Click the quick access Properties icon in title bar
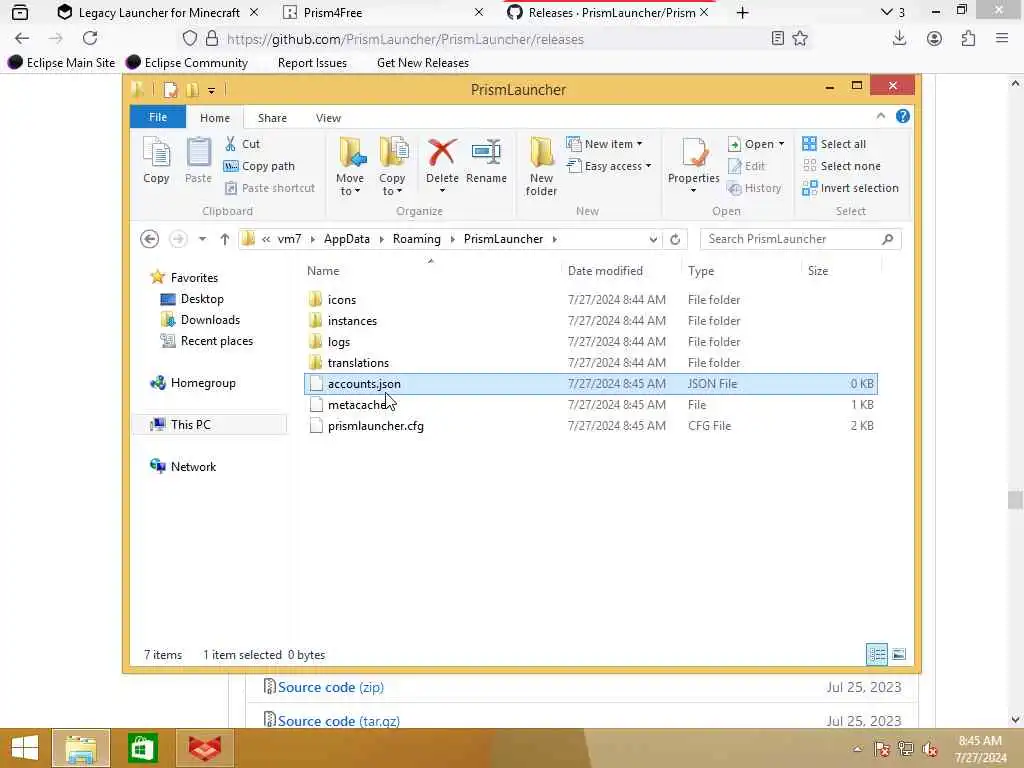The height and width of the screenshot is (768, 1024). tap(170, 89)
